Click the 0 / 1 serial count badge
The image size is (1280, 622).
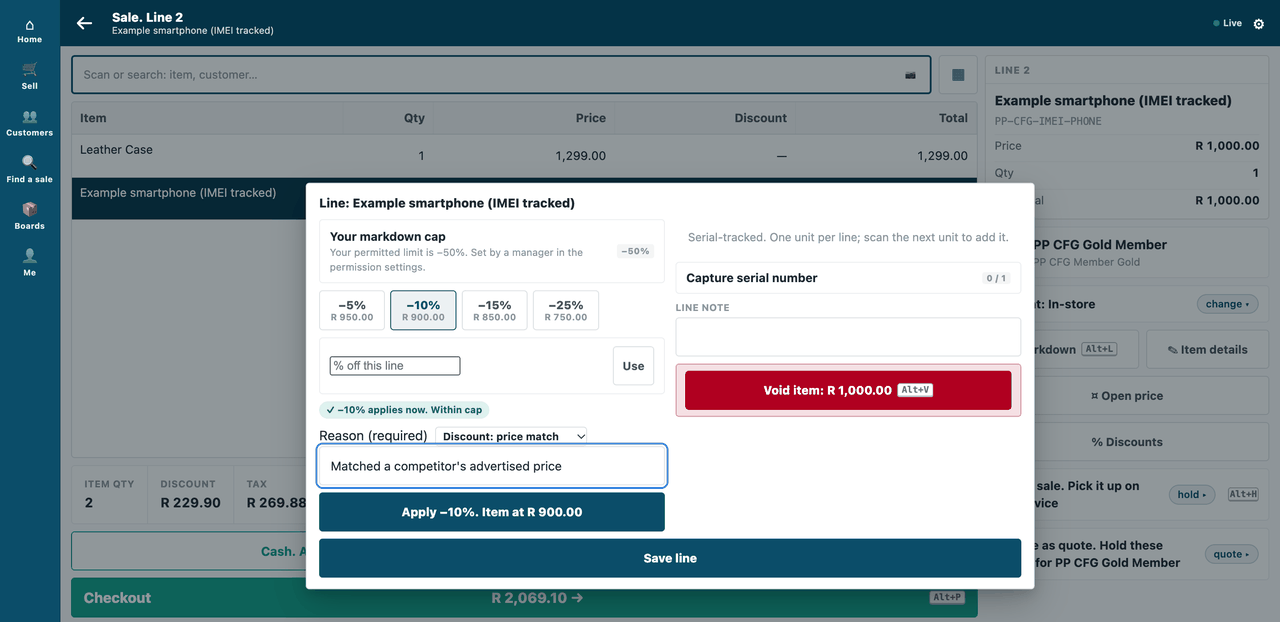click(x=996, y=278)
